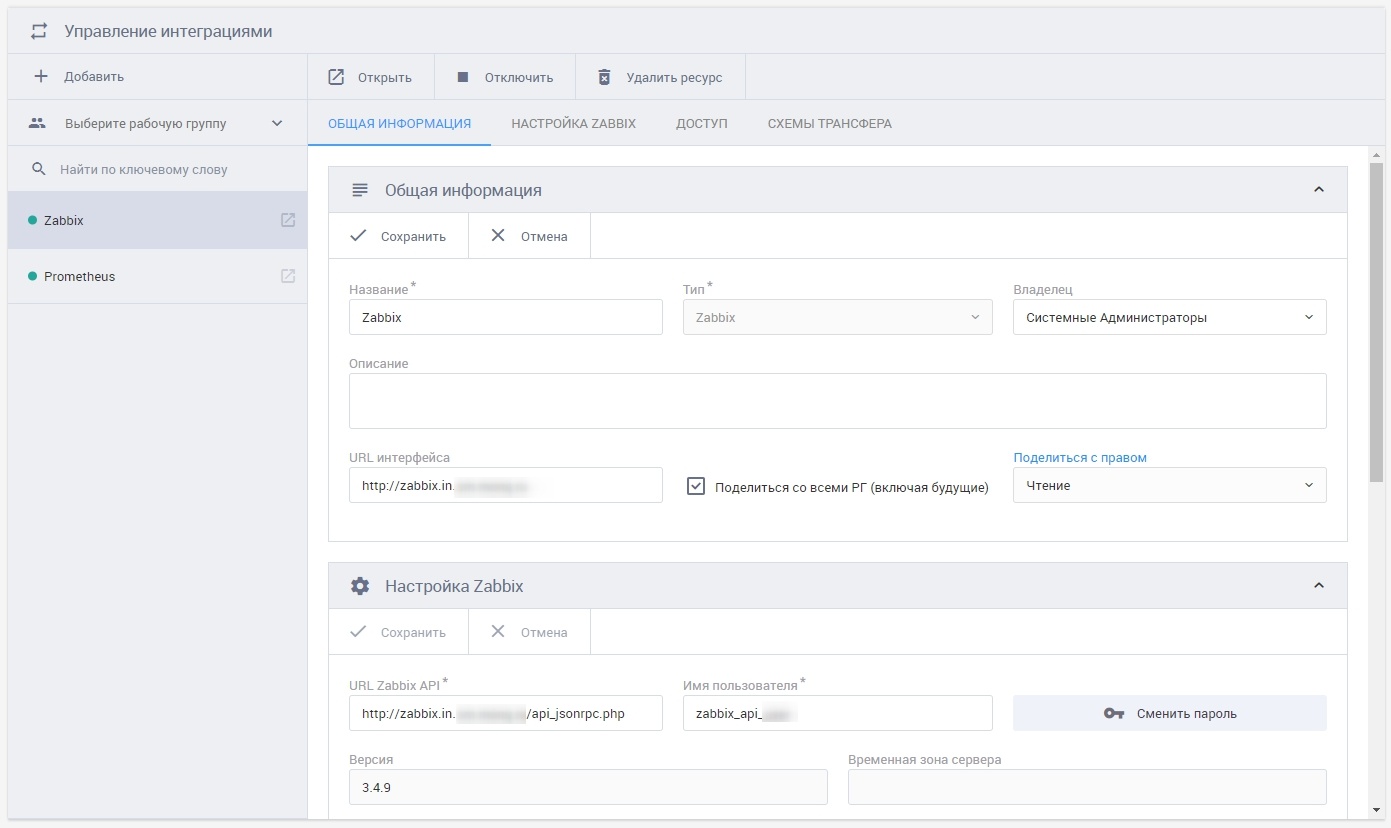Toggle share with all work groups checkbox
1391x828 pixels.
[x=697, y=487]
